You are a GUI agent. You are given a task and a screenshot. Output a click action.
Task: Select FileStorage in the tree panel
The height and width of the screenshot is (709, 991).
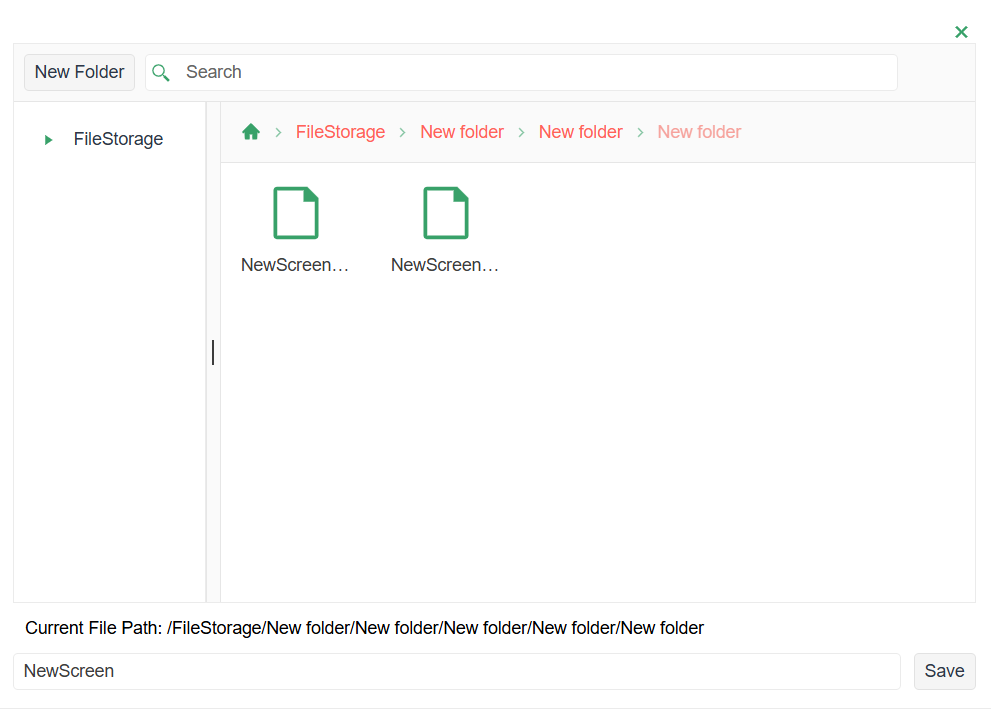[x=118, y=139]
